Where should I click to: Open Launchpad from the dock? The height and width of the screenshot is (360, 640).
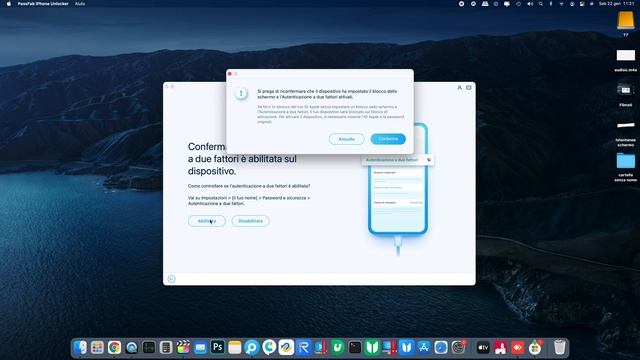(97, 347)
